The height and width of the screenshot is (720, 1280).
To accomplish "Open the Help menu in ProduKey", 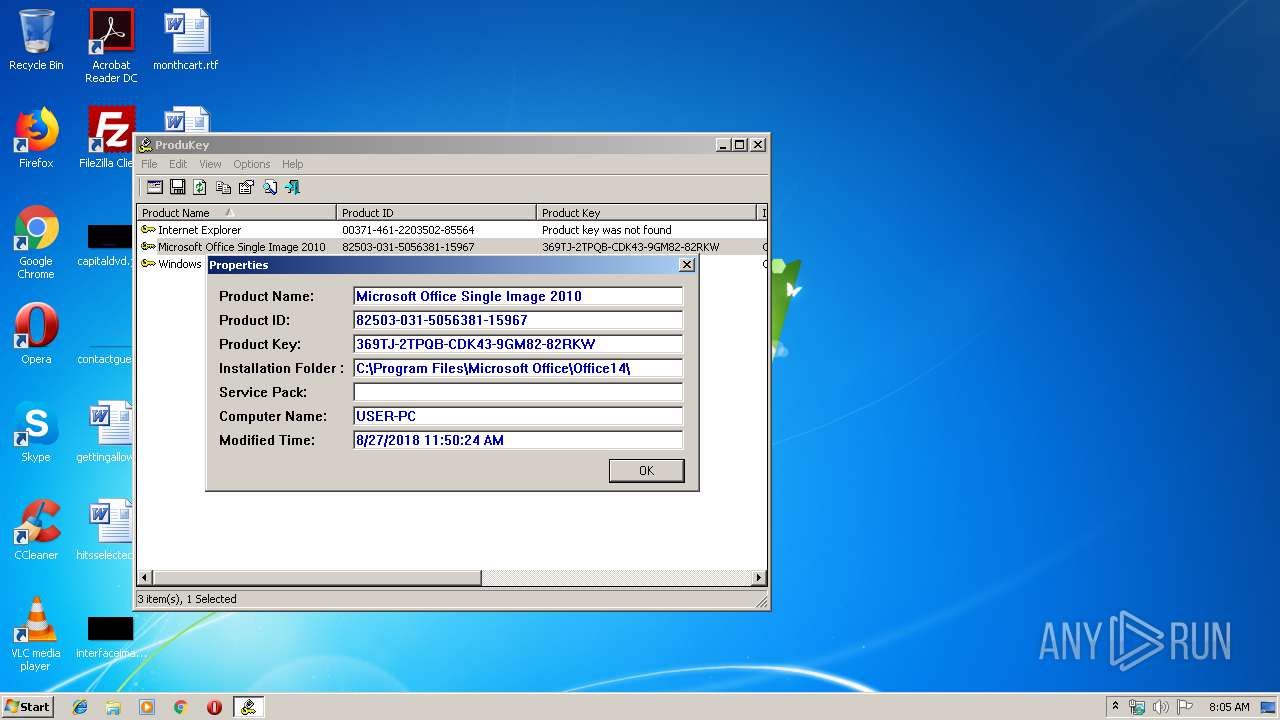I will 292,164.
